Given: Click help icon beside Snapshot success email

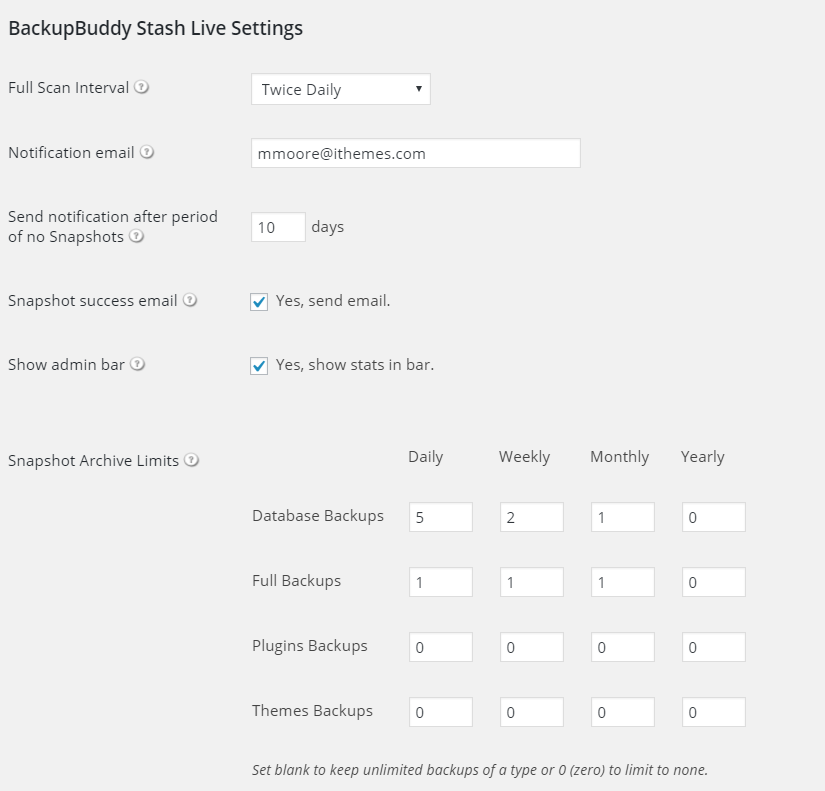Looking at the screenshot, I should point(190,300).
